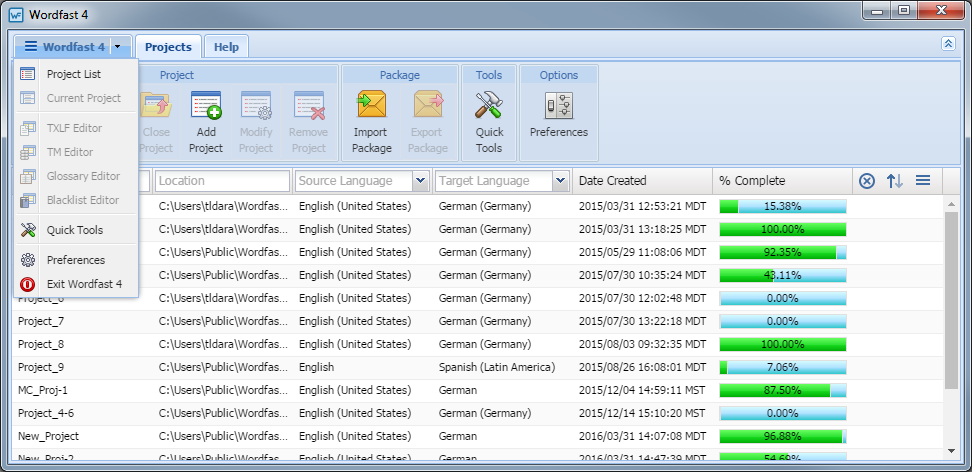The height and width of the screenshot is (472, 972).
Task: Open TXLF Editor from menu
Action: (75, 128)
